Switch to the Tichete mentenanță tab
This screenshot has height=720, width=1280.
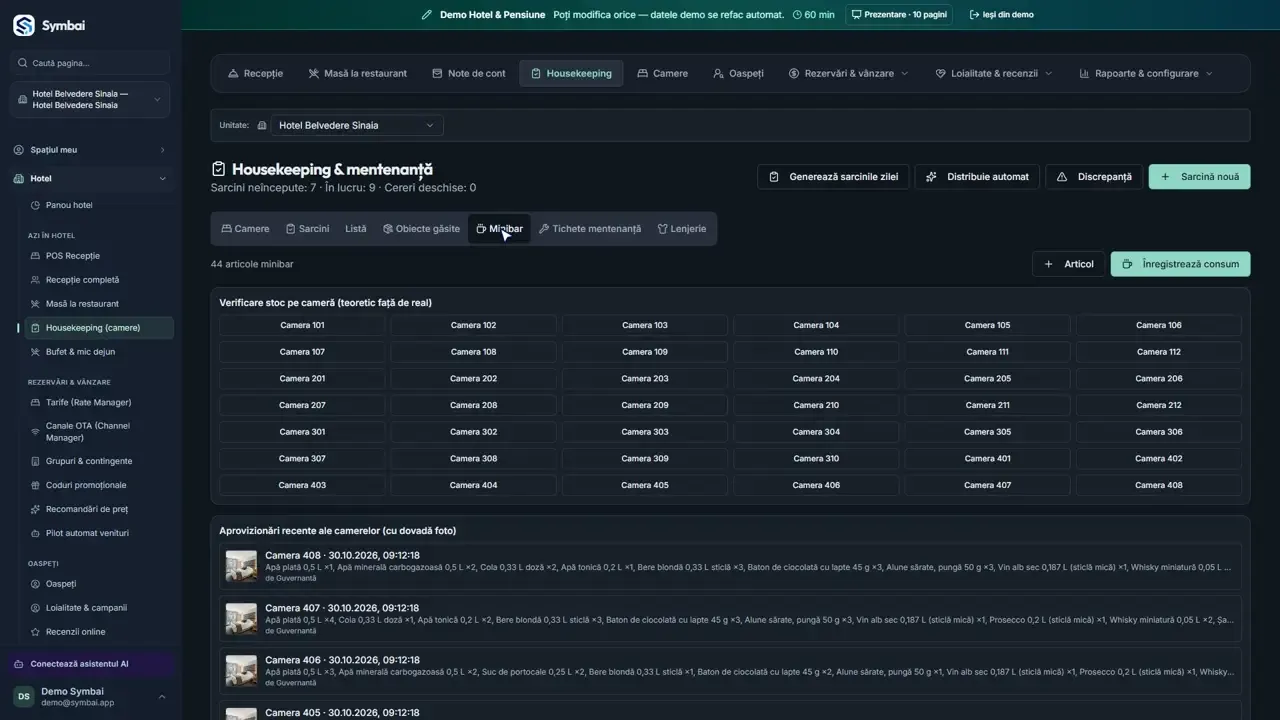coord(590,229)
